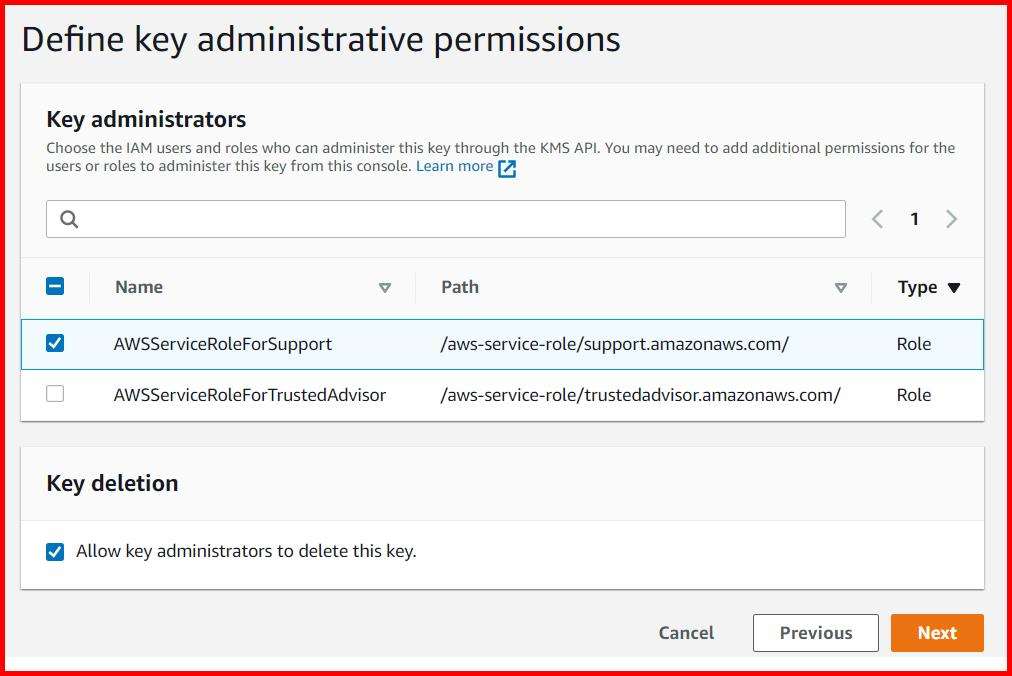Toggle the select-all checkbox in the table header
1012x676 pixels.
[55, 286]
